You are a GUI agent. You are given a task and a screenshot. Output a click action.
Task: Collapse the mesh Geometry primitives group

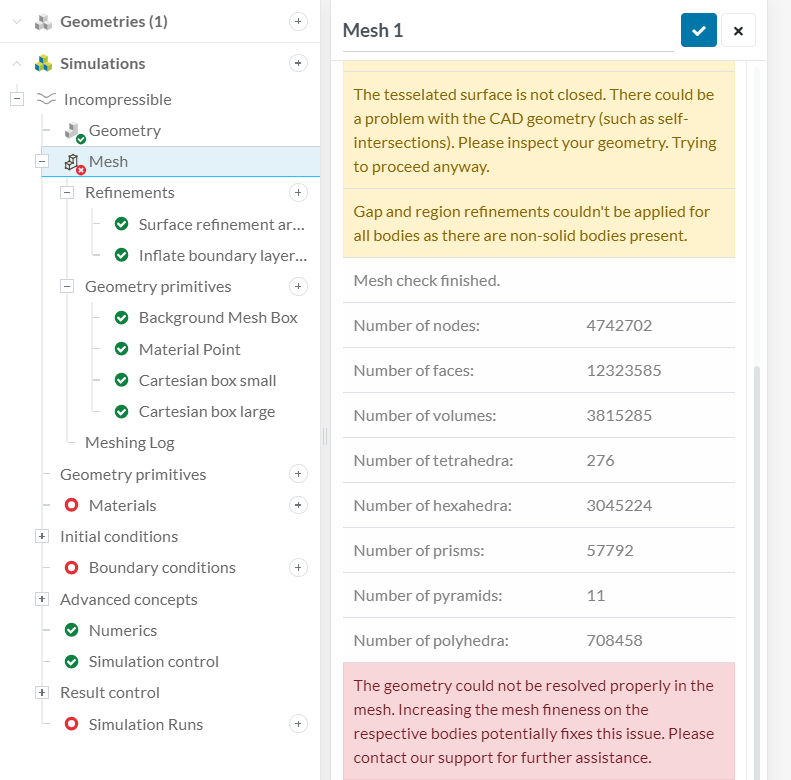coord(67,287)
